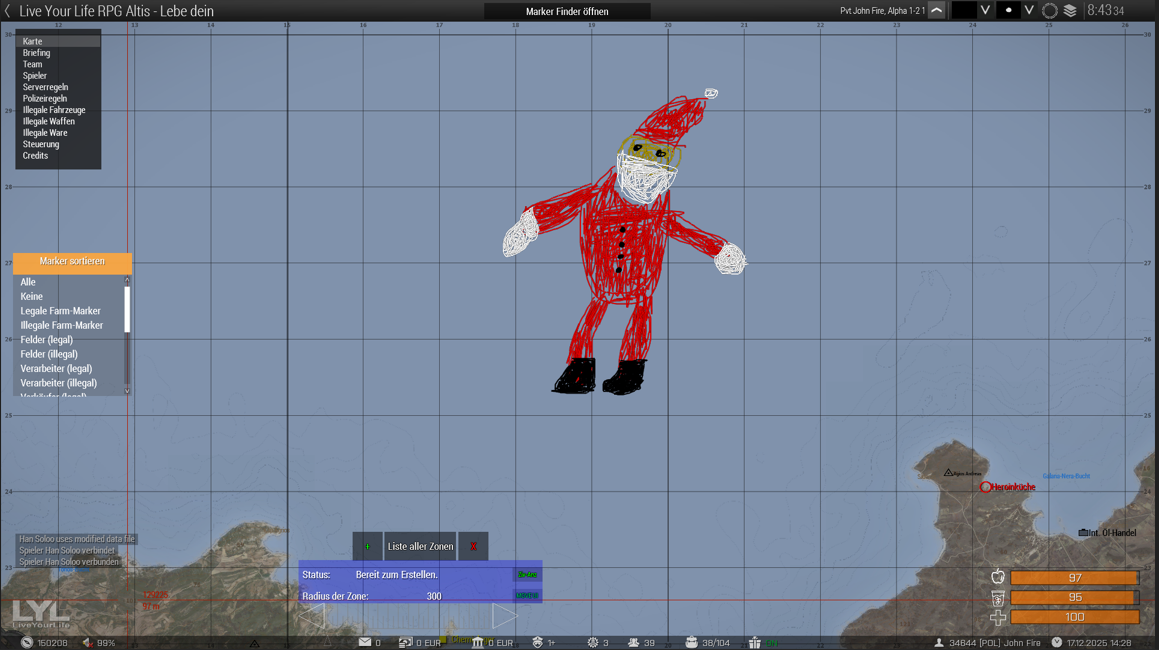Increase the zone radius with the right arrow
Screen dimensions: 1159x650
pyautogui.click(x=504, y=616)
